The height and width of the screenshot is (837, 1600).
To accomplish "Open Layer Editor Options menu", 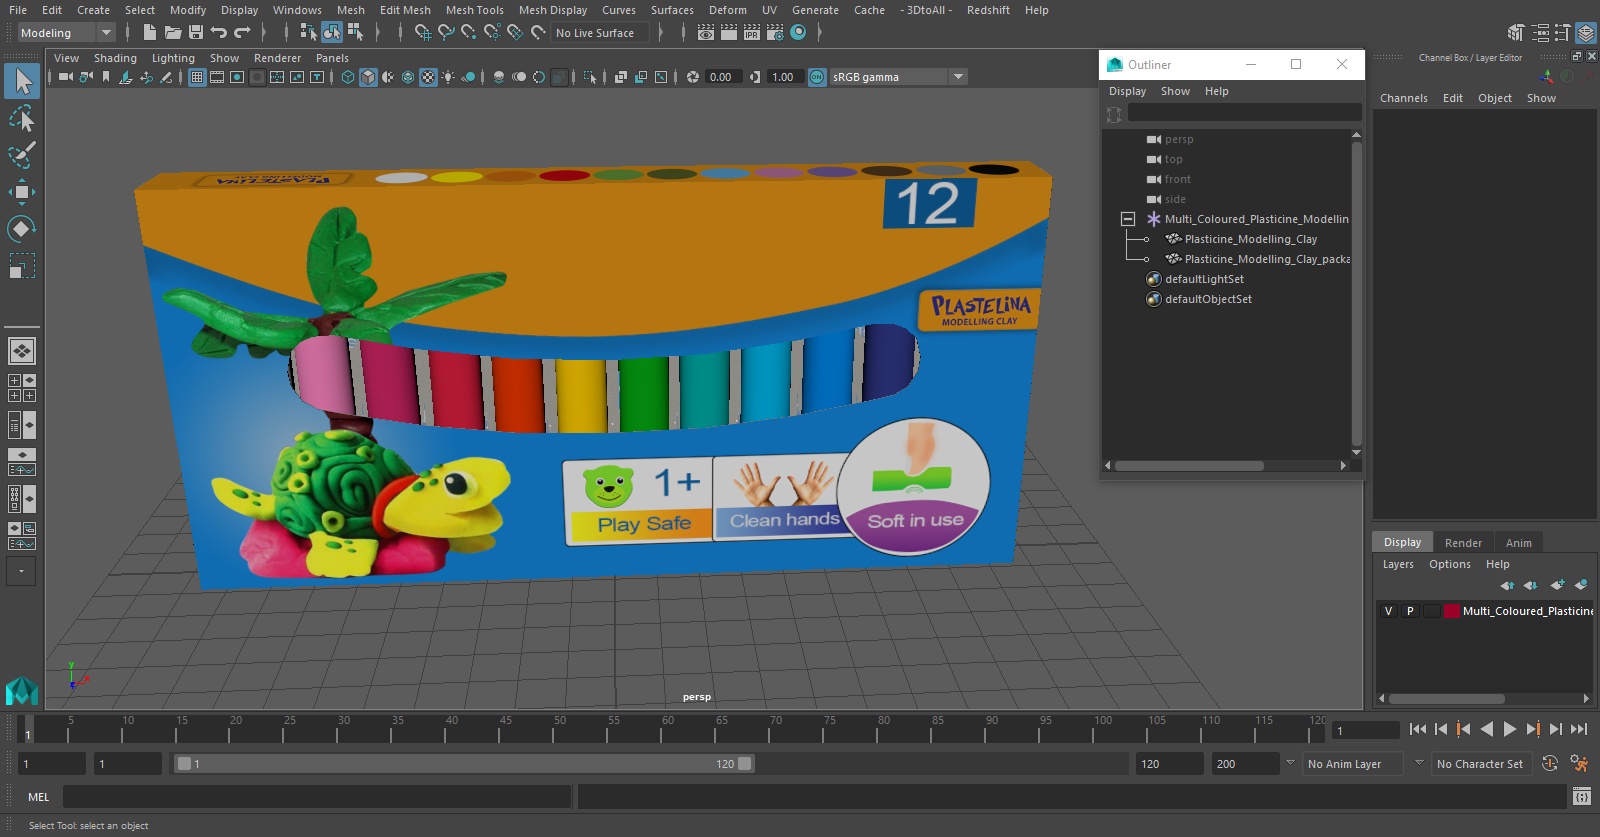I will tap(1449, 564).
